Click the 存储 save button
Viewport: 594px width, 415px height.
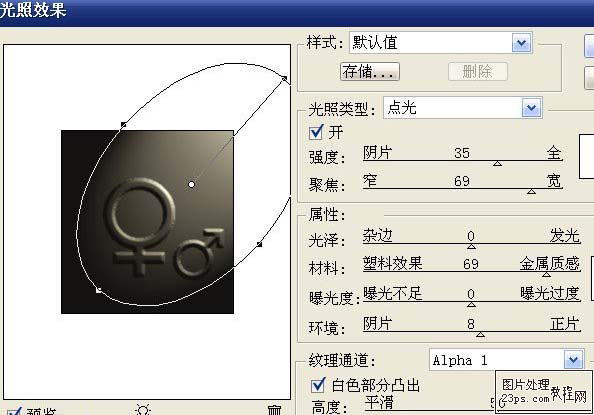(x=370, y=72)
